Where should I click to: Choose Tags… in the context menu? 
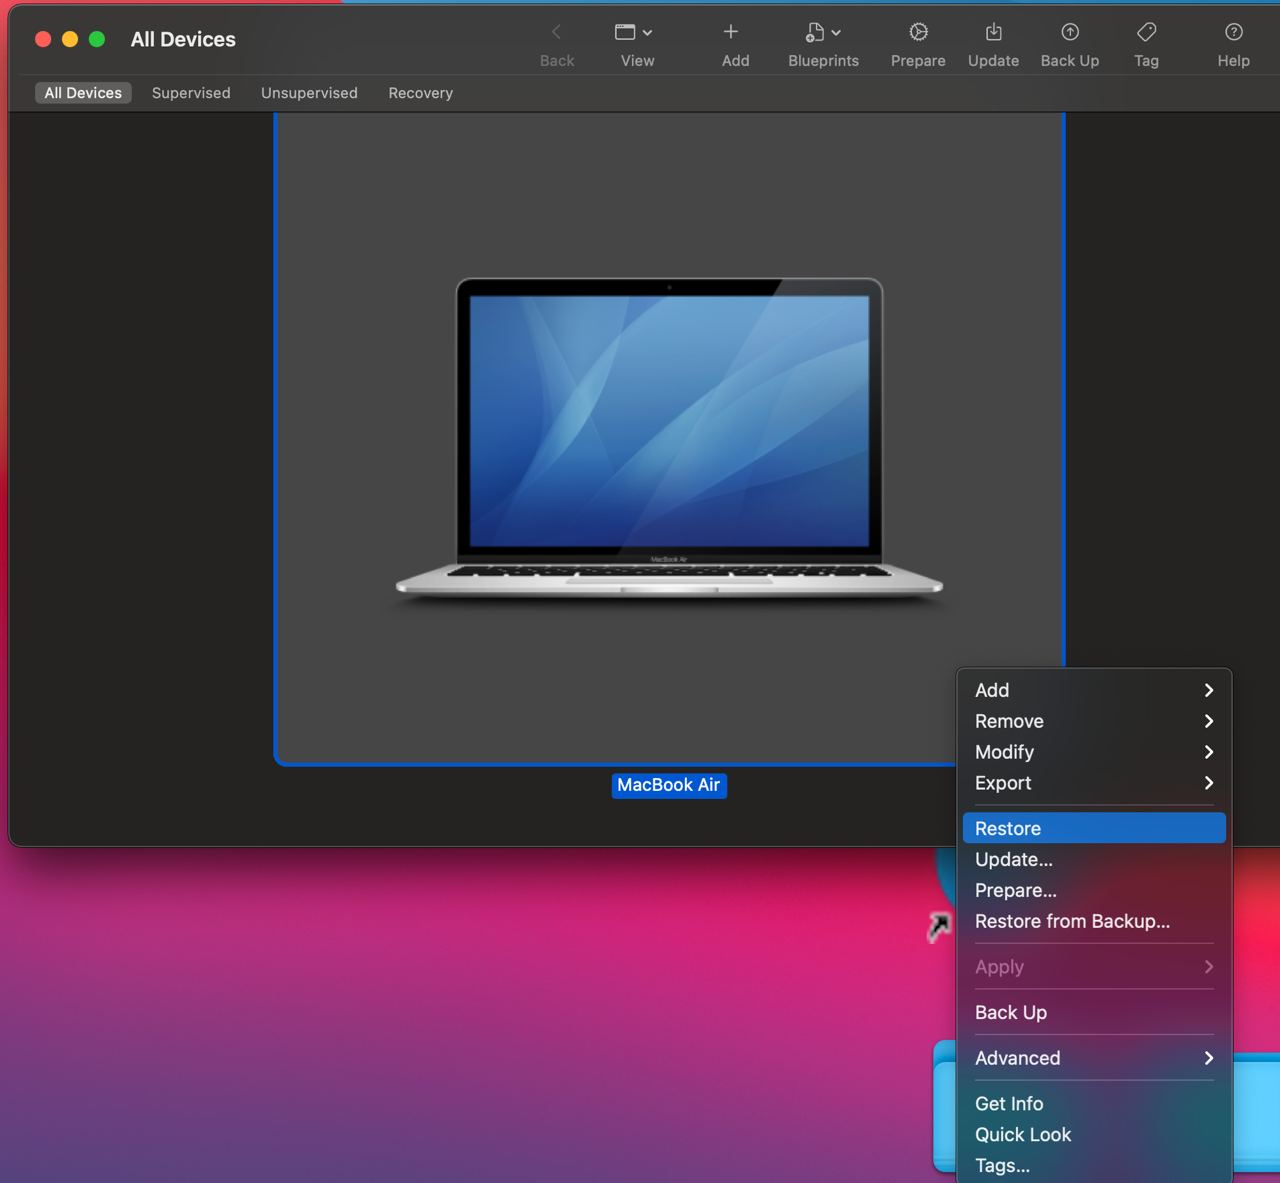(x=1094, y=1165)
